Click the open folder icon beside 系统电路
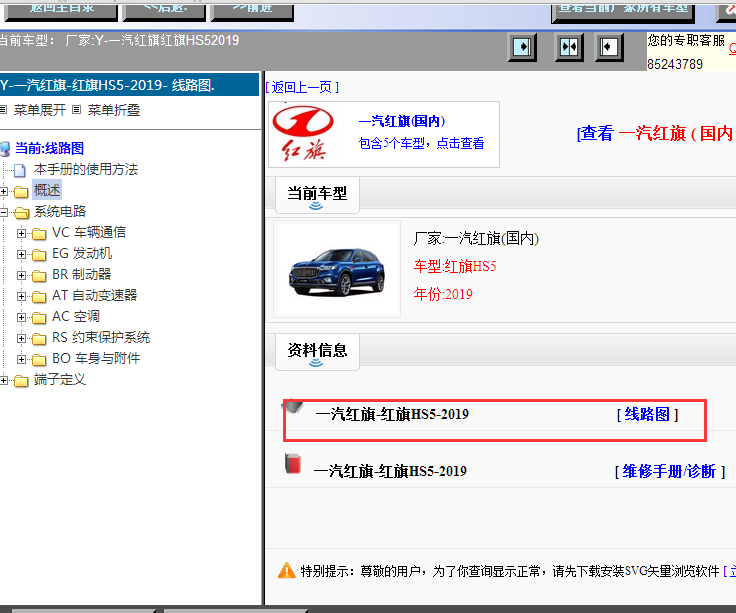This screenshot has height=613, width=736. (21, 213)
